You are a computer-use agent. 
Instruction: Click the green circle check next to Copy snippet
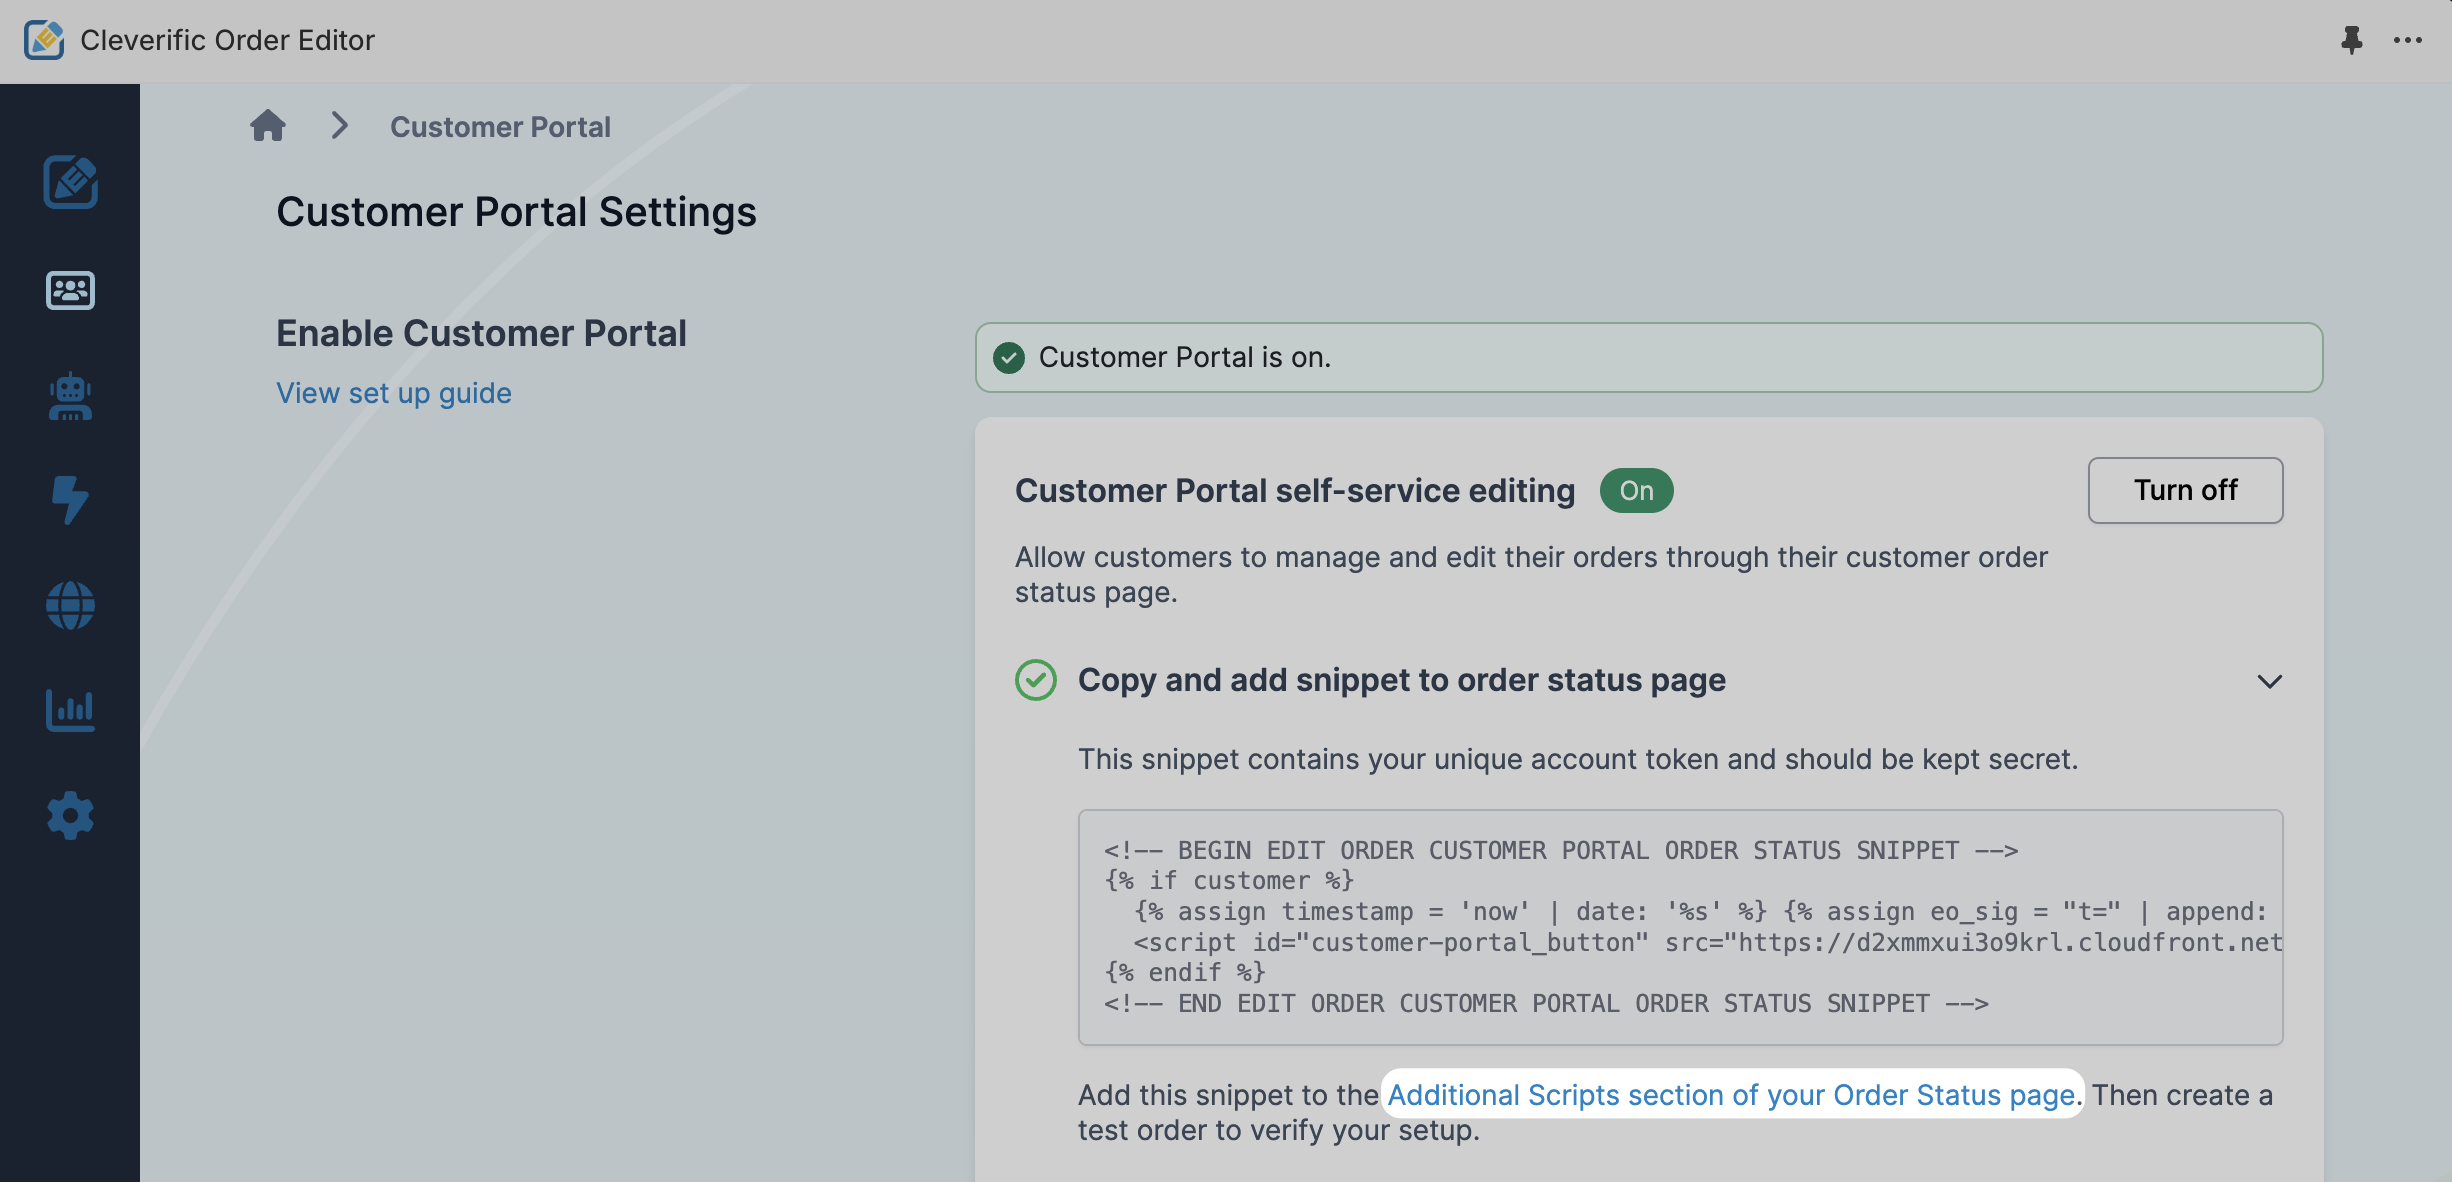tap(1036, 680)
